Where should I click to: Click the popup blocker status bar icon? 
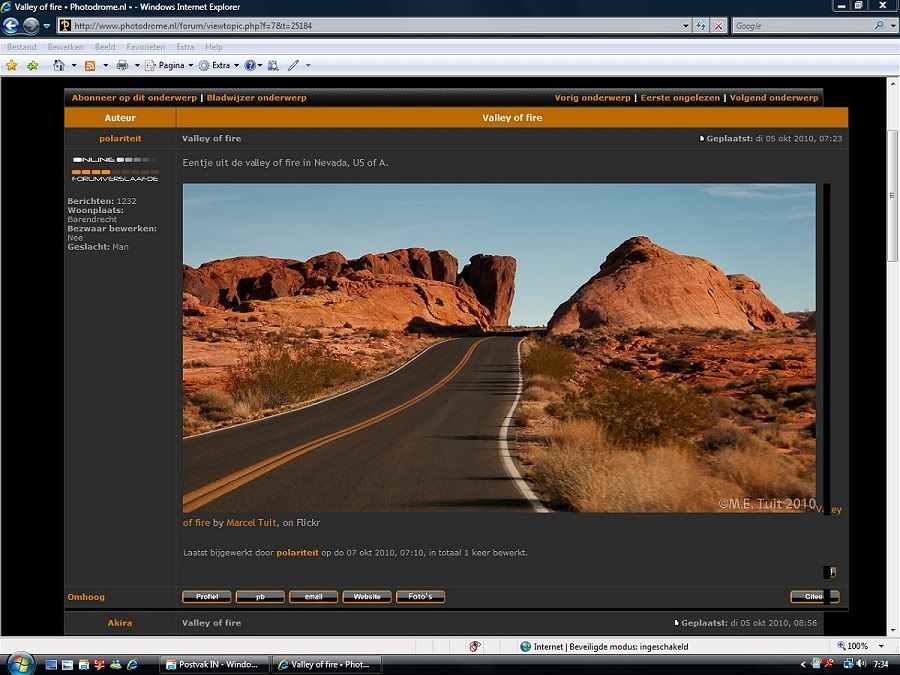point(475,647)
